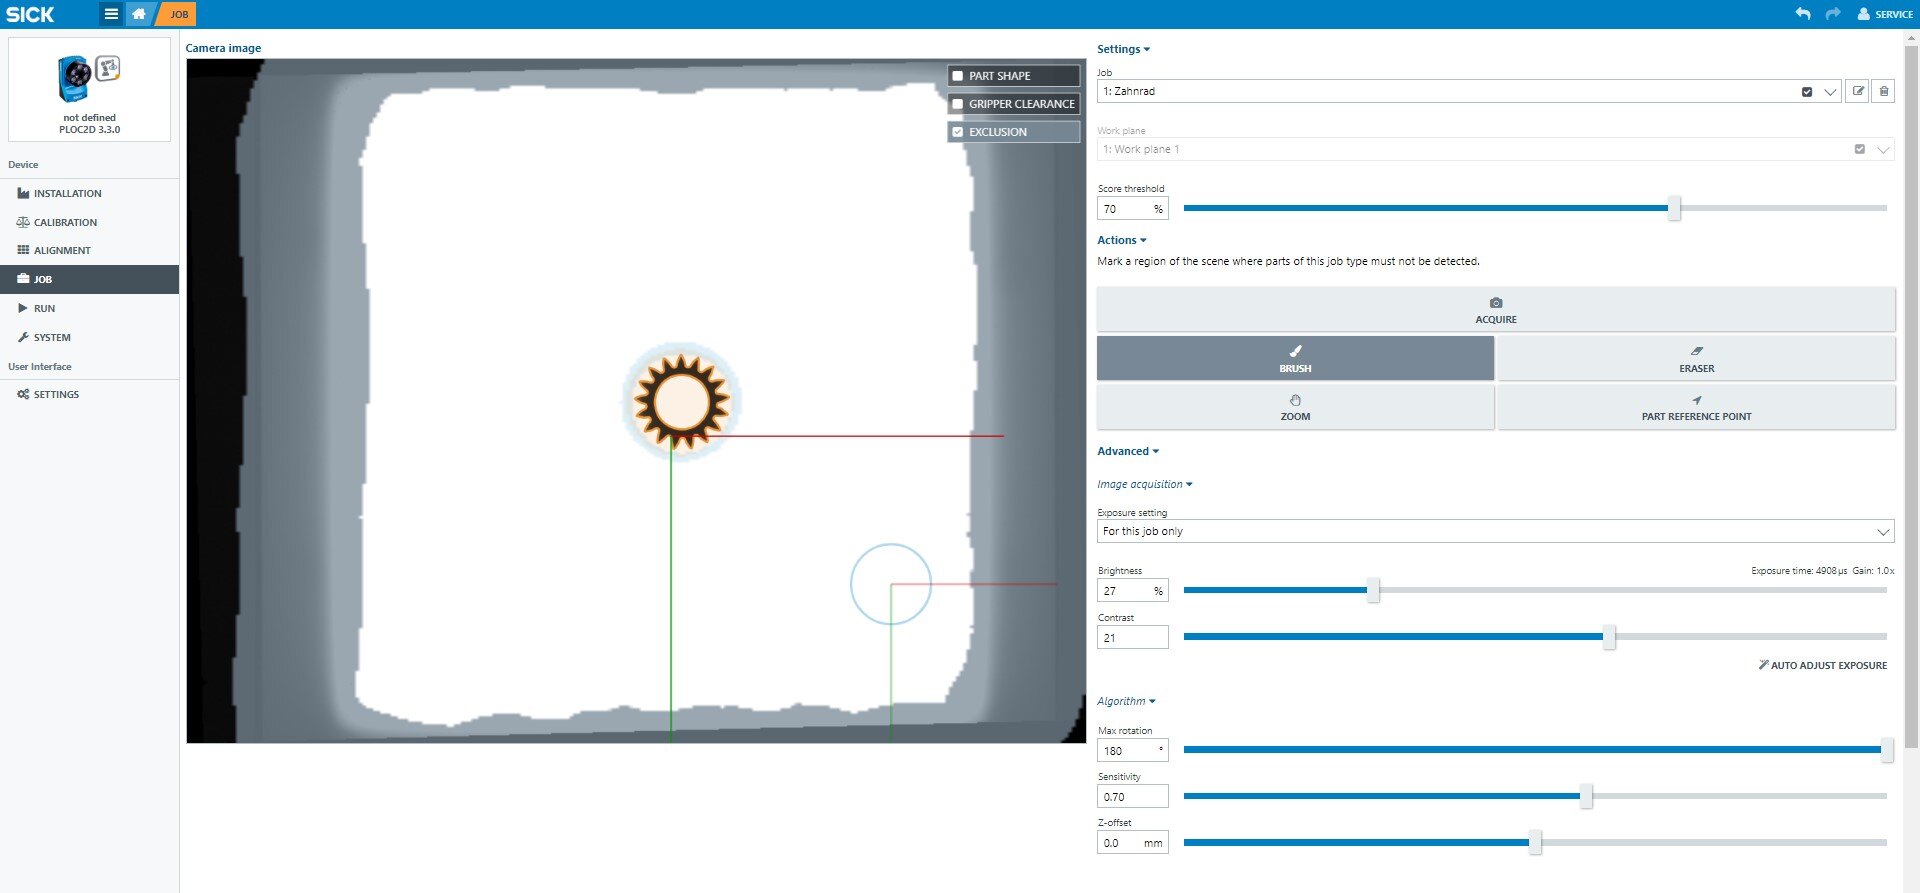Switch to the Run section

point(44,308)
